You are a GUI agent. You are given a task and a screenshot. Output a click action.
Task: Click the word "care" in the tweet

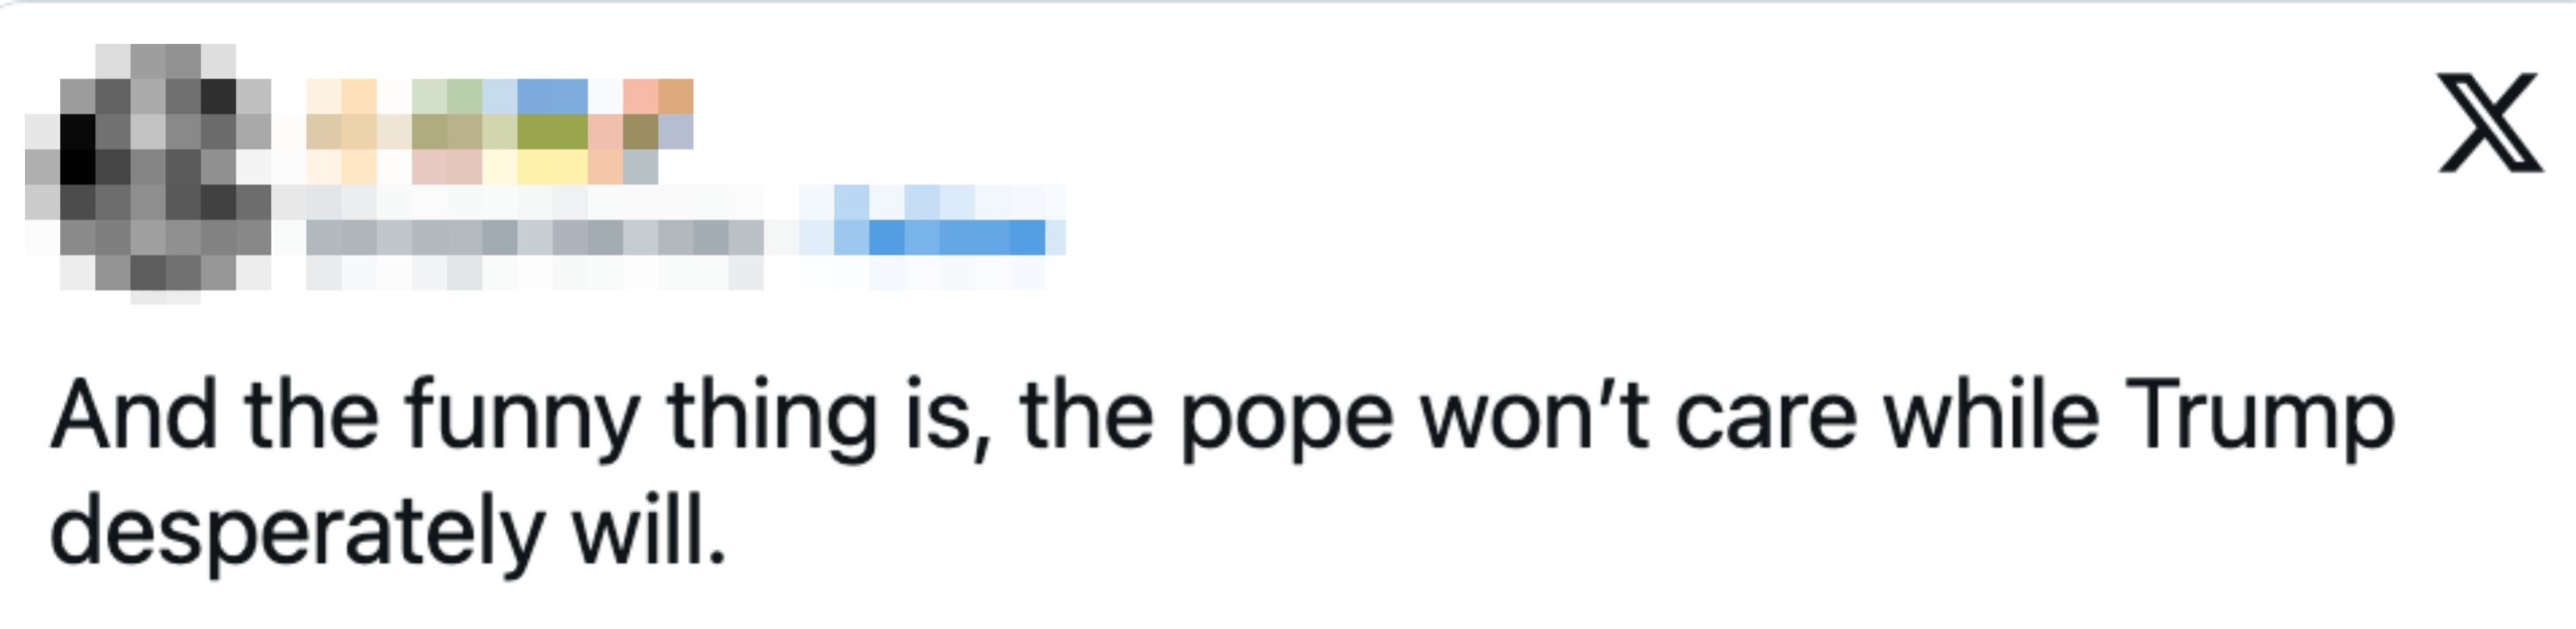pos(1766,418)
